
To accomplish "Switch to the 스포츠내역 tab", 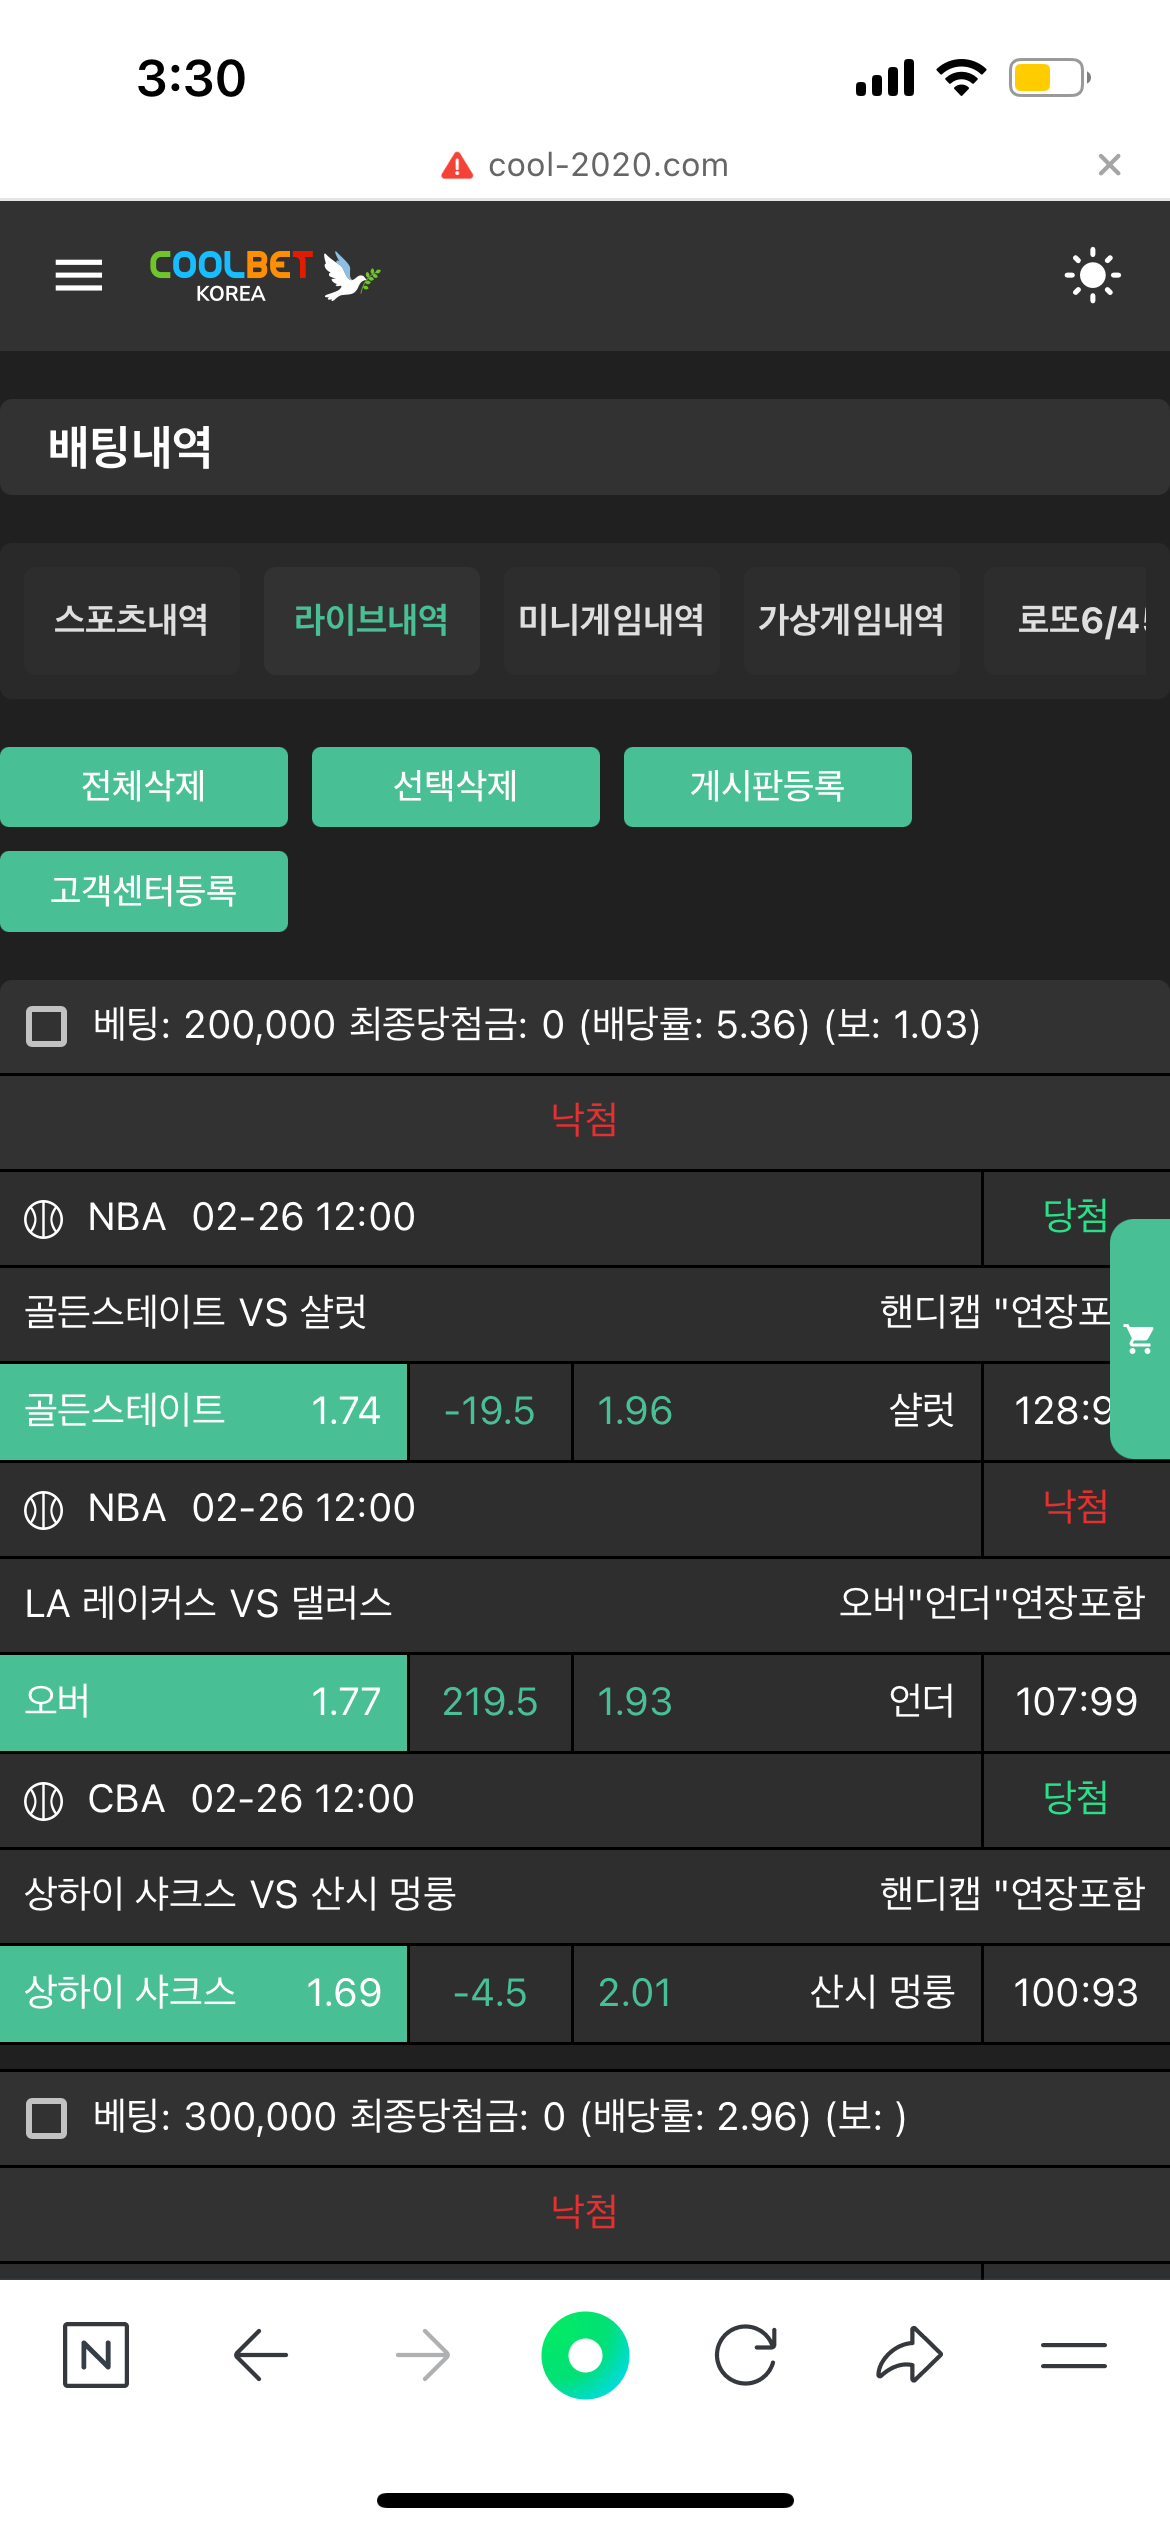I will coord(132,620).
